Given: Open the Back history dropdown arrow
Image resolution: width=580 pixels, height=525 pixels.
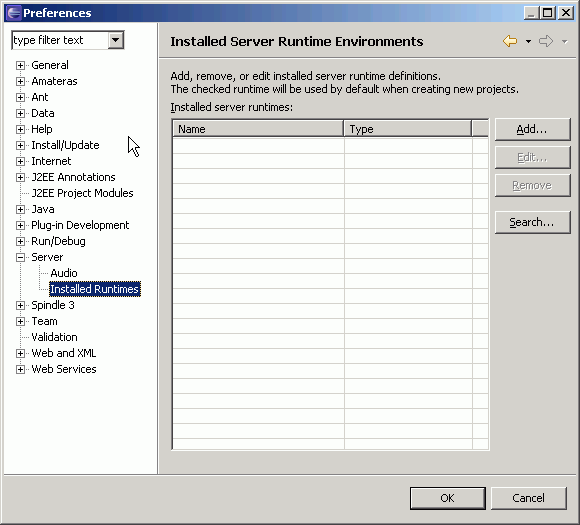Looking at the screenshot, I should click(528, 41).
